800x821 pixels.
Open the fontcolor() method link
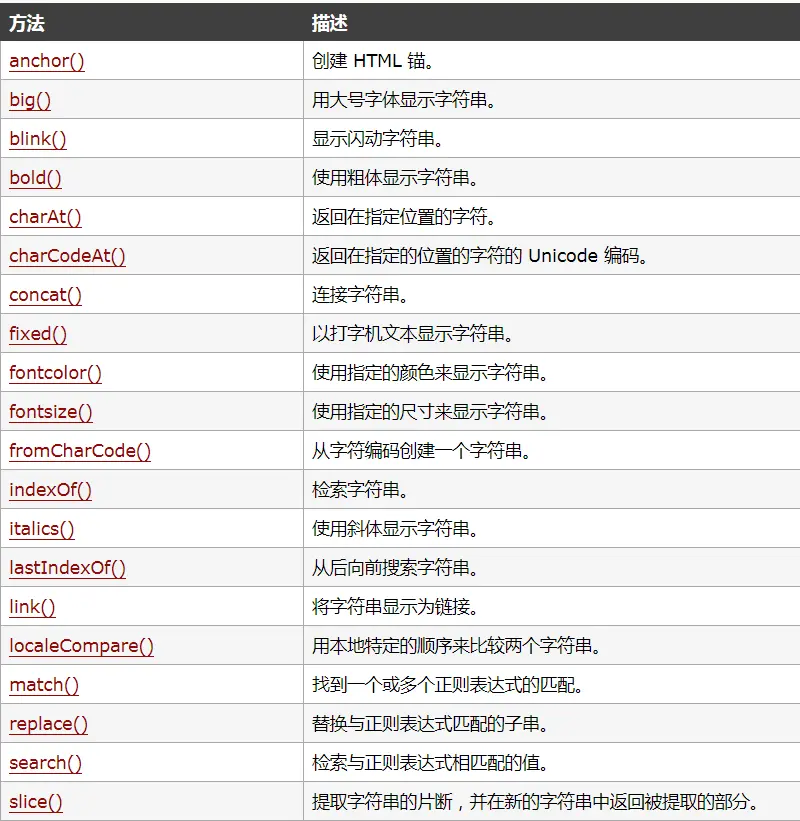(x=55, y=373)
